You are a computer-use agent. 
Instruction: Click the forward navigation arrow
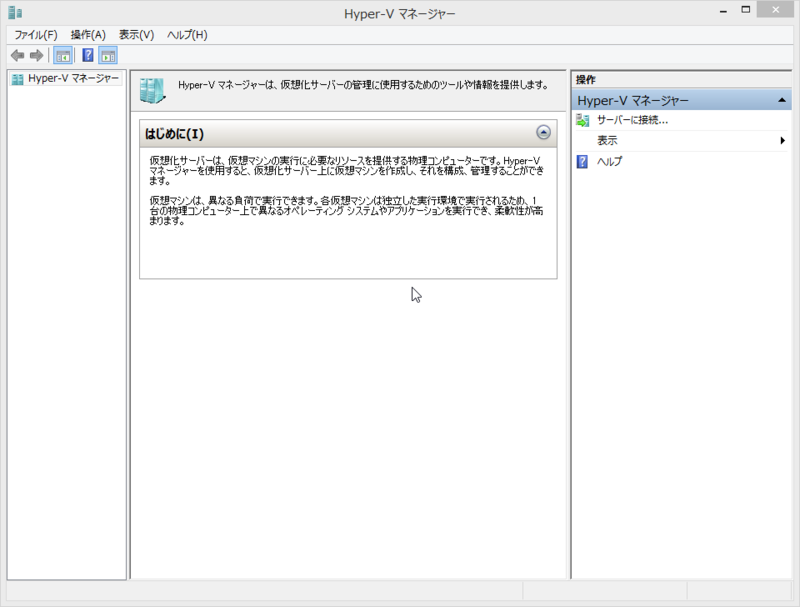(x=37, y=55)
